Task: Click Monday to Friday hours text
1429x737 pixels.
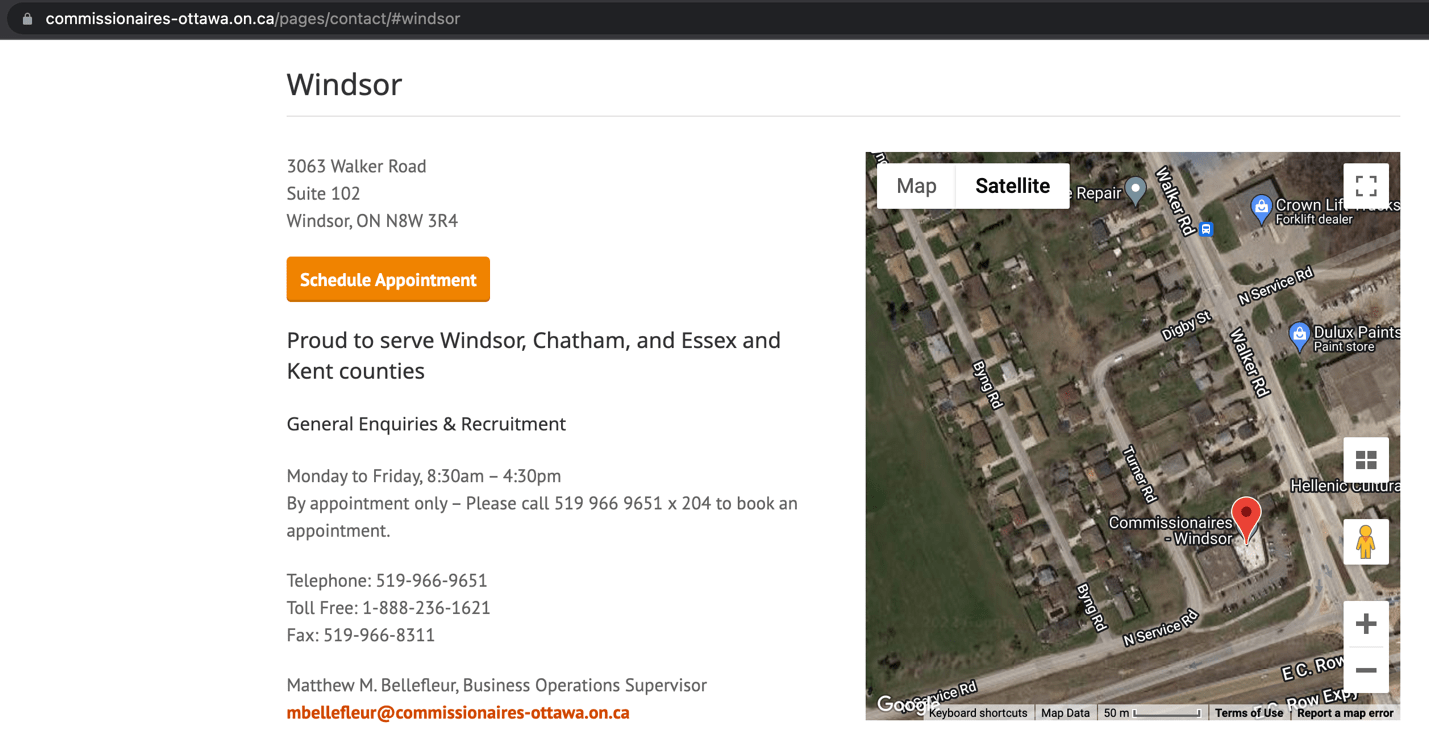Action: coord(424,476)
